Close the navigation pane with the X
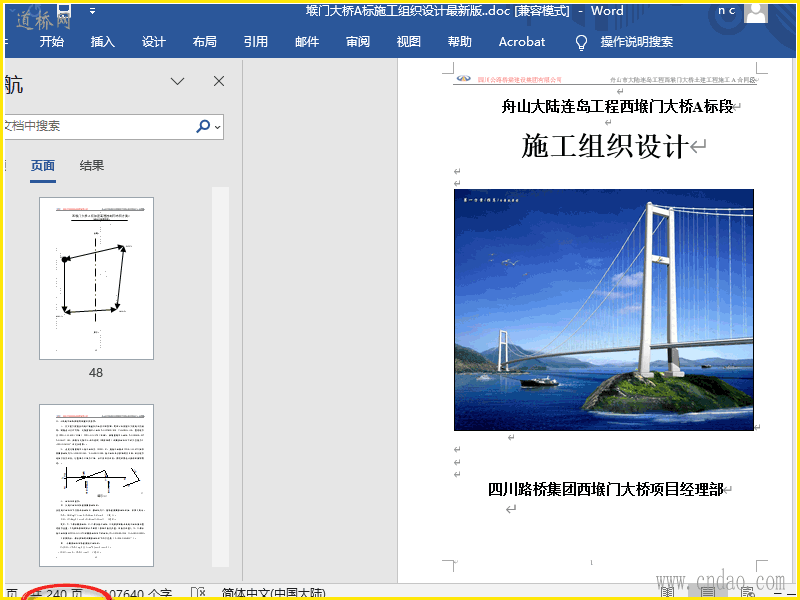This screenshot has width=800, height=600. point(219,81)
